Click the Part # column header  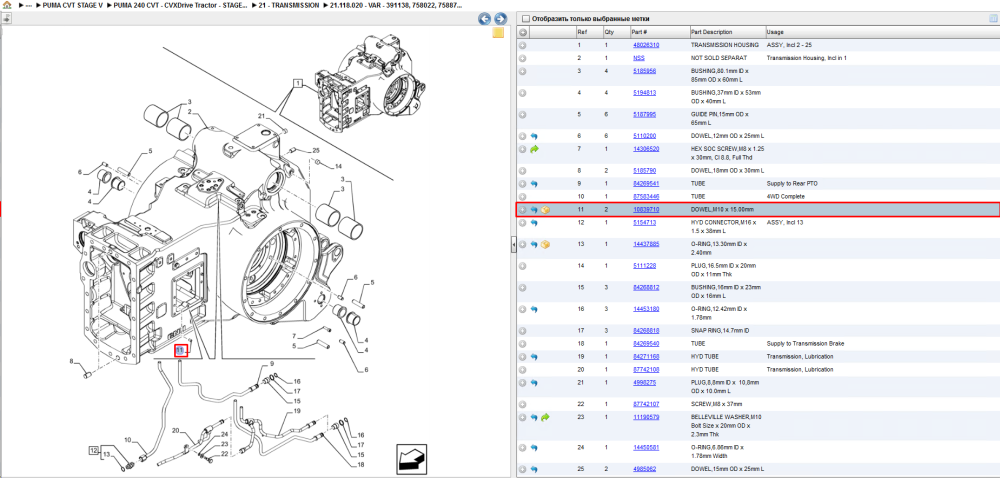pyautogui.click(x=659, y=32)
